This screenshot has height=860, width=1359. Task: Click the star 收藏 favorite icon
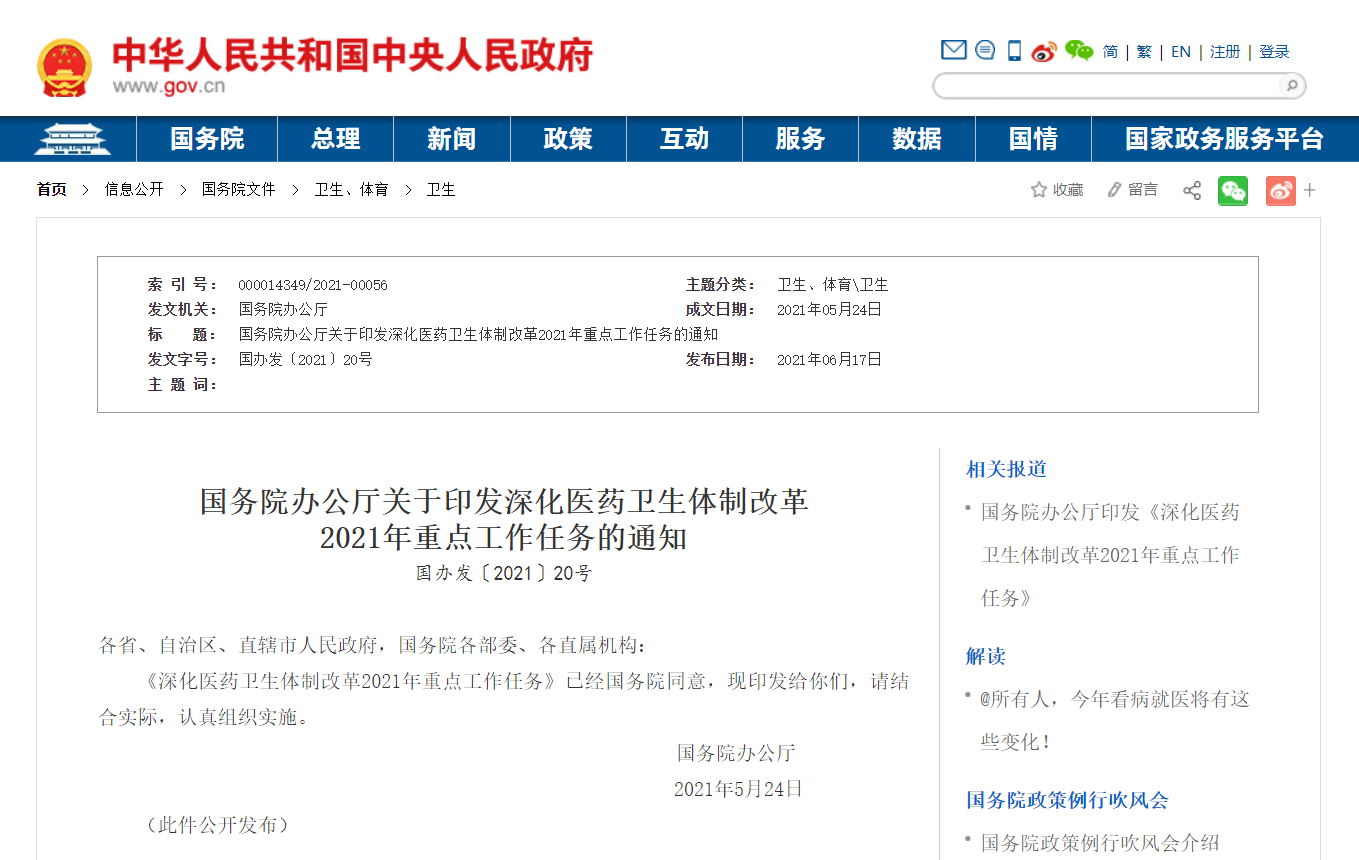tap(1039, 190)
